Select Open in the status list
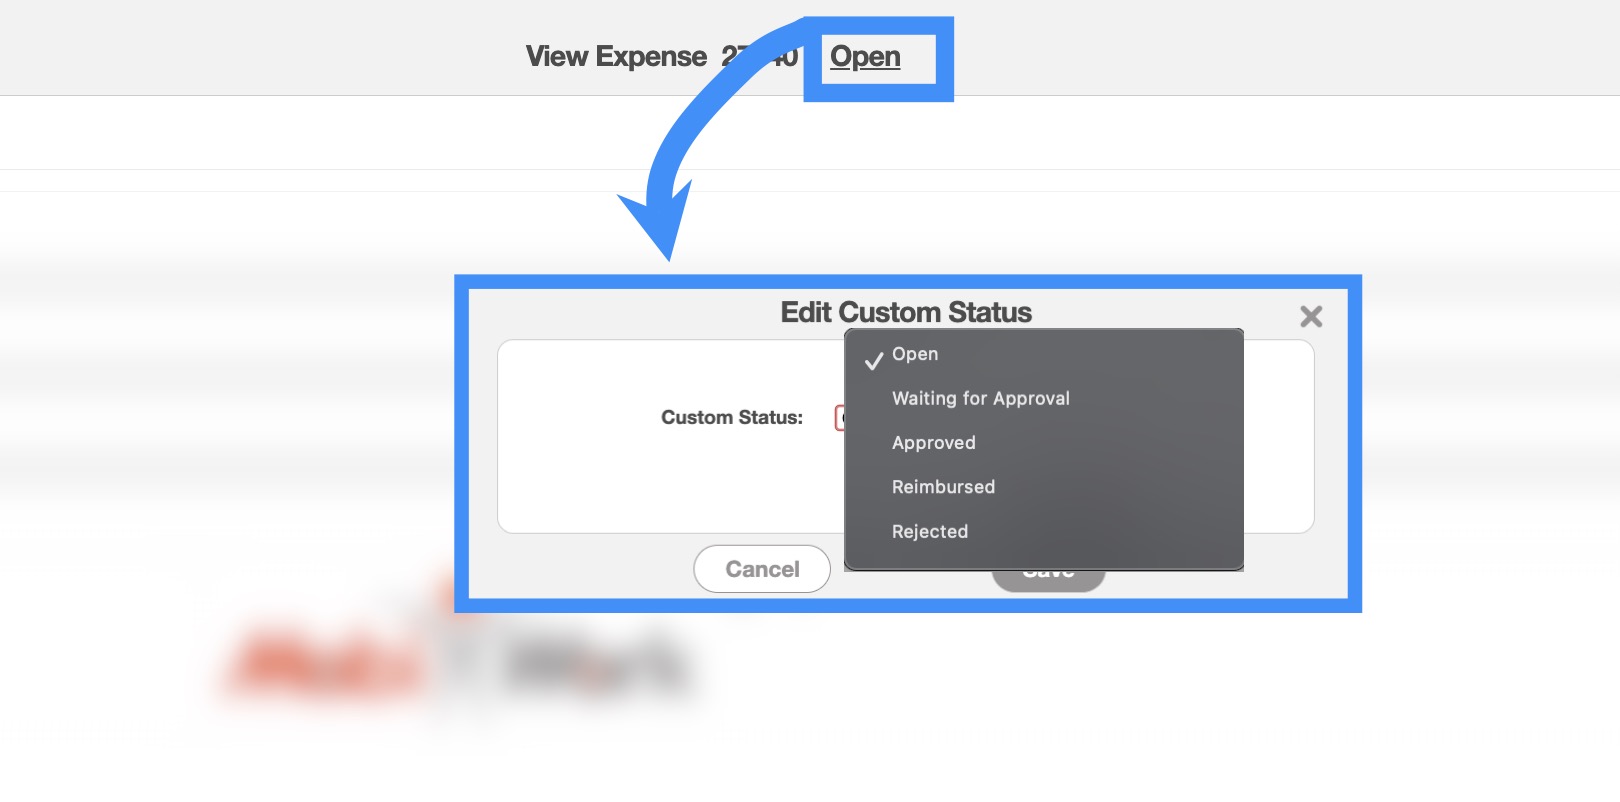The width and height of the screenshot is (1620, 802). coord(915,354)
